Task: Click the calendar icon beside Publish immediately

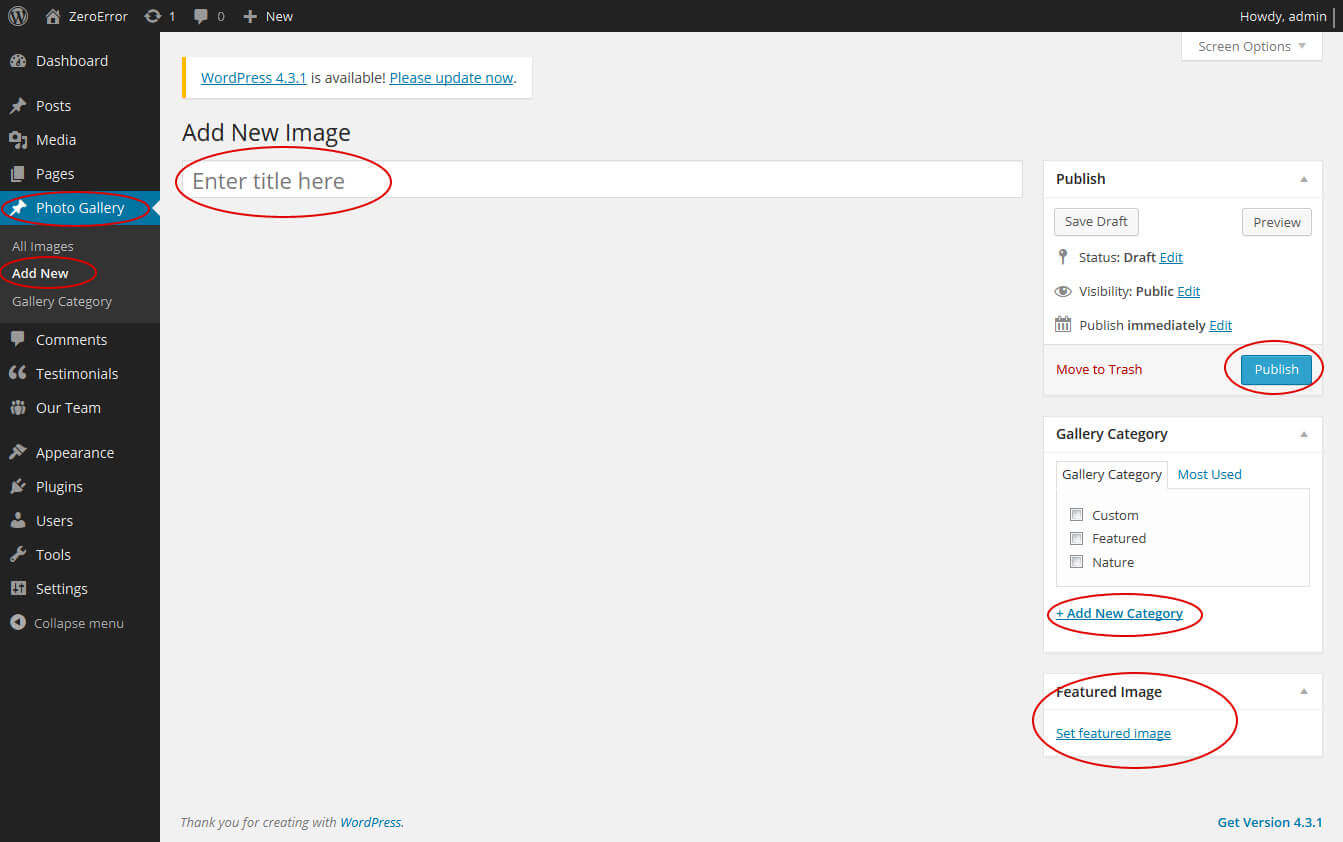Action: [x=1063, y=325]
